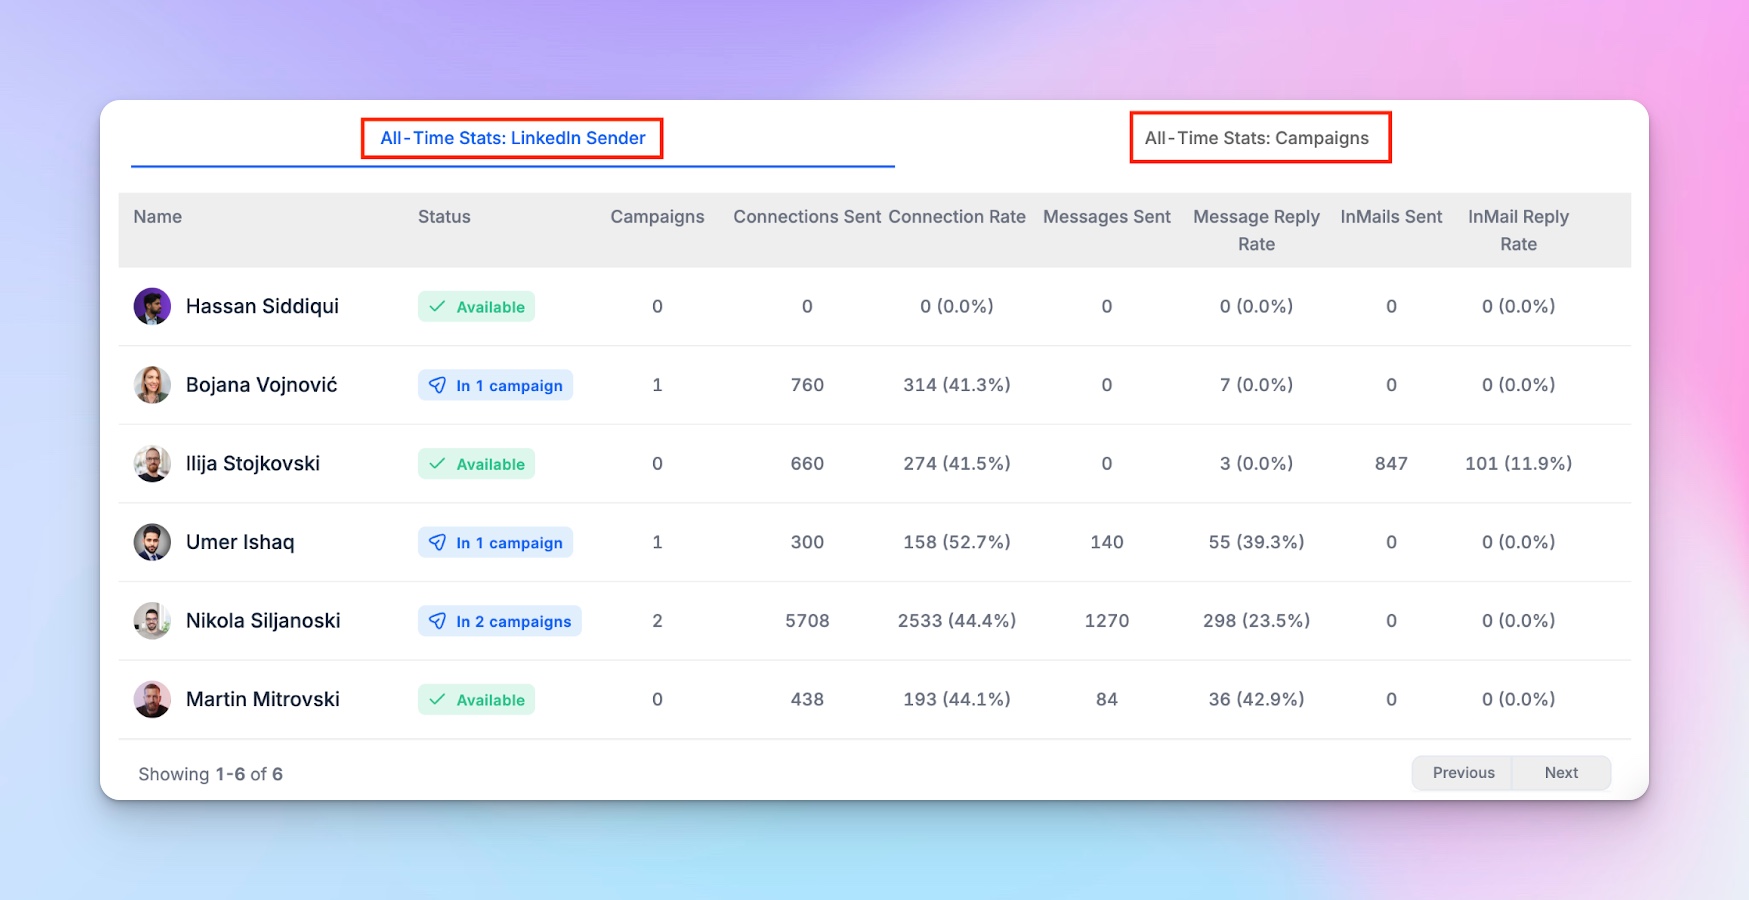The width and height of the screenshot is (1749, 900).
Task: Click the send icon in Umer Ishaq's status
Action: click(437, 542)
